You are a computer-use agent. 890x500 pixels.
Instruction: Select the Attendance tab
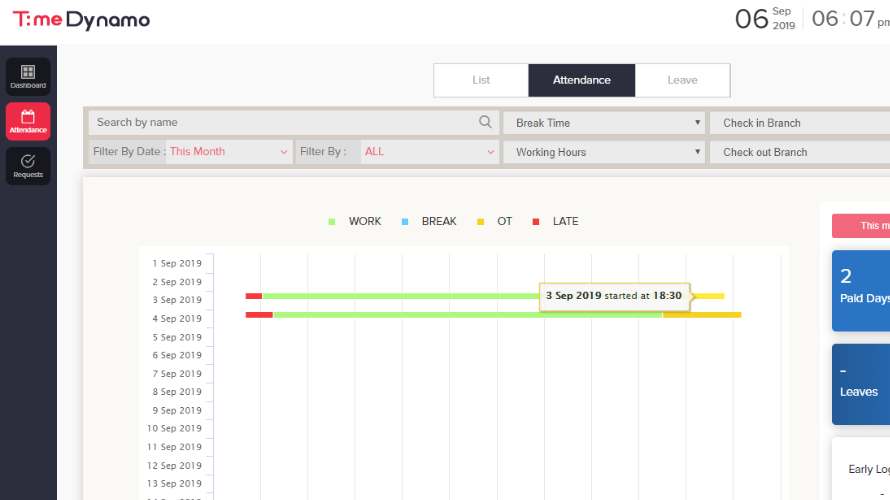[x=582, y=80]
